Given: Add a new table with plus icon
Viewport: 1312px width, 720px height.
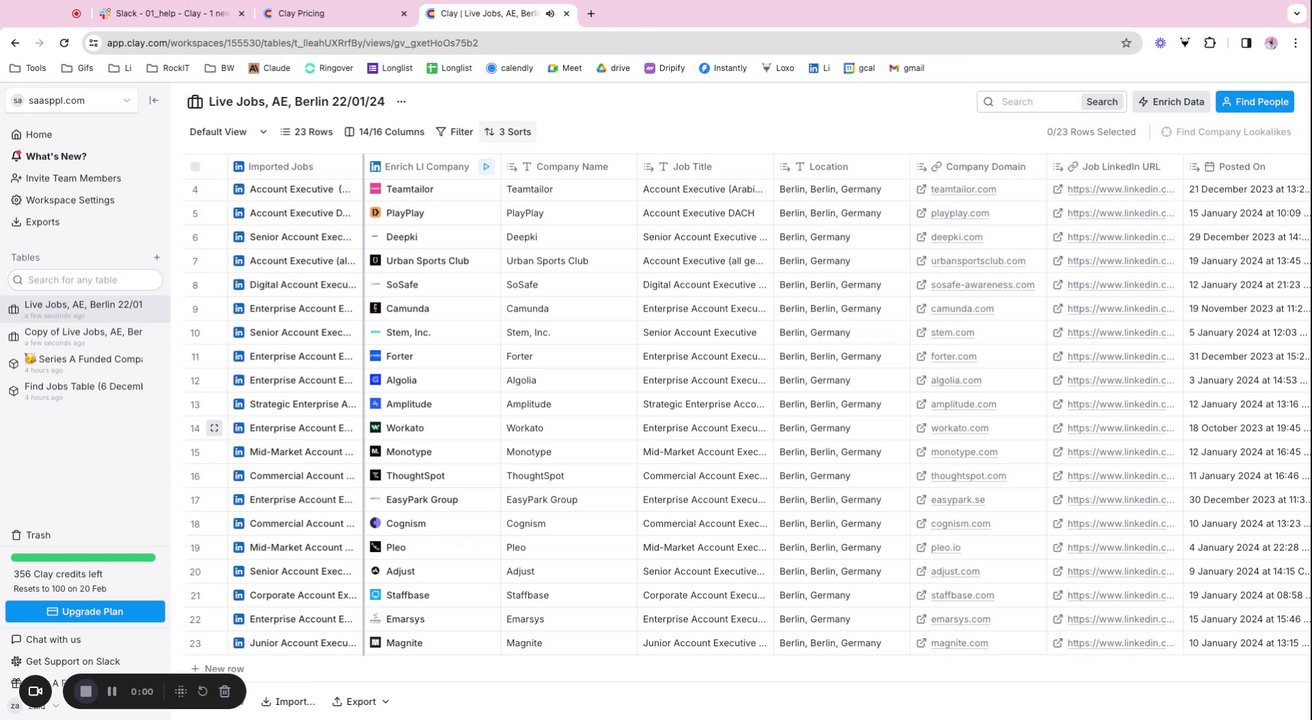Looking at the screenshot, I should click(x=157, y=258).
